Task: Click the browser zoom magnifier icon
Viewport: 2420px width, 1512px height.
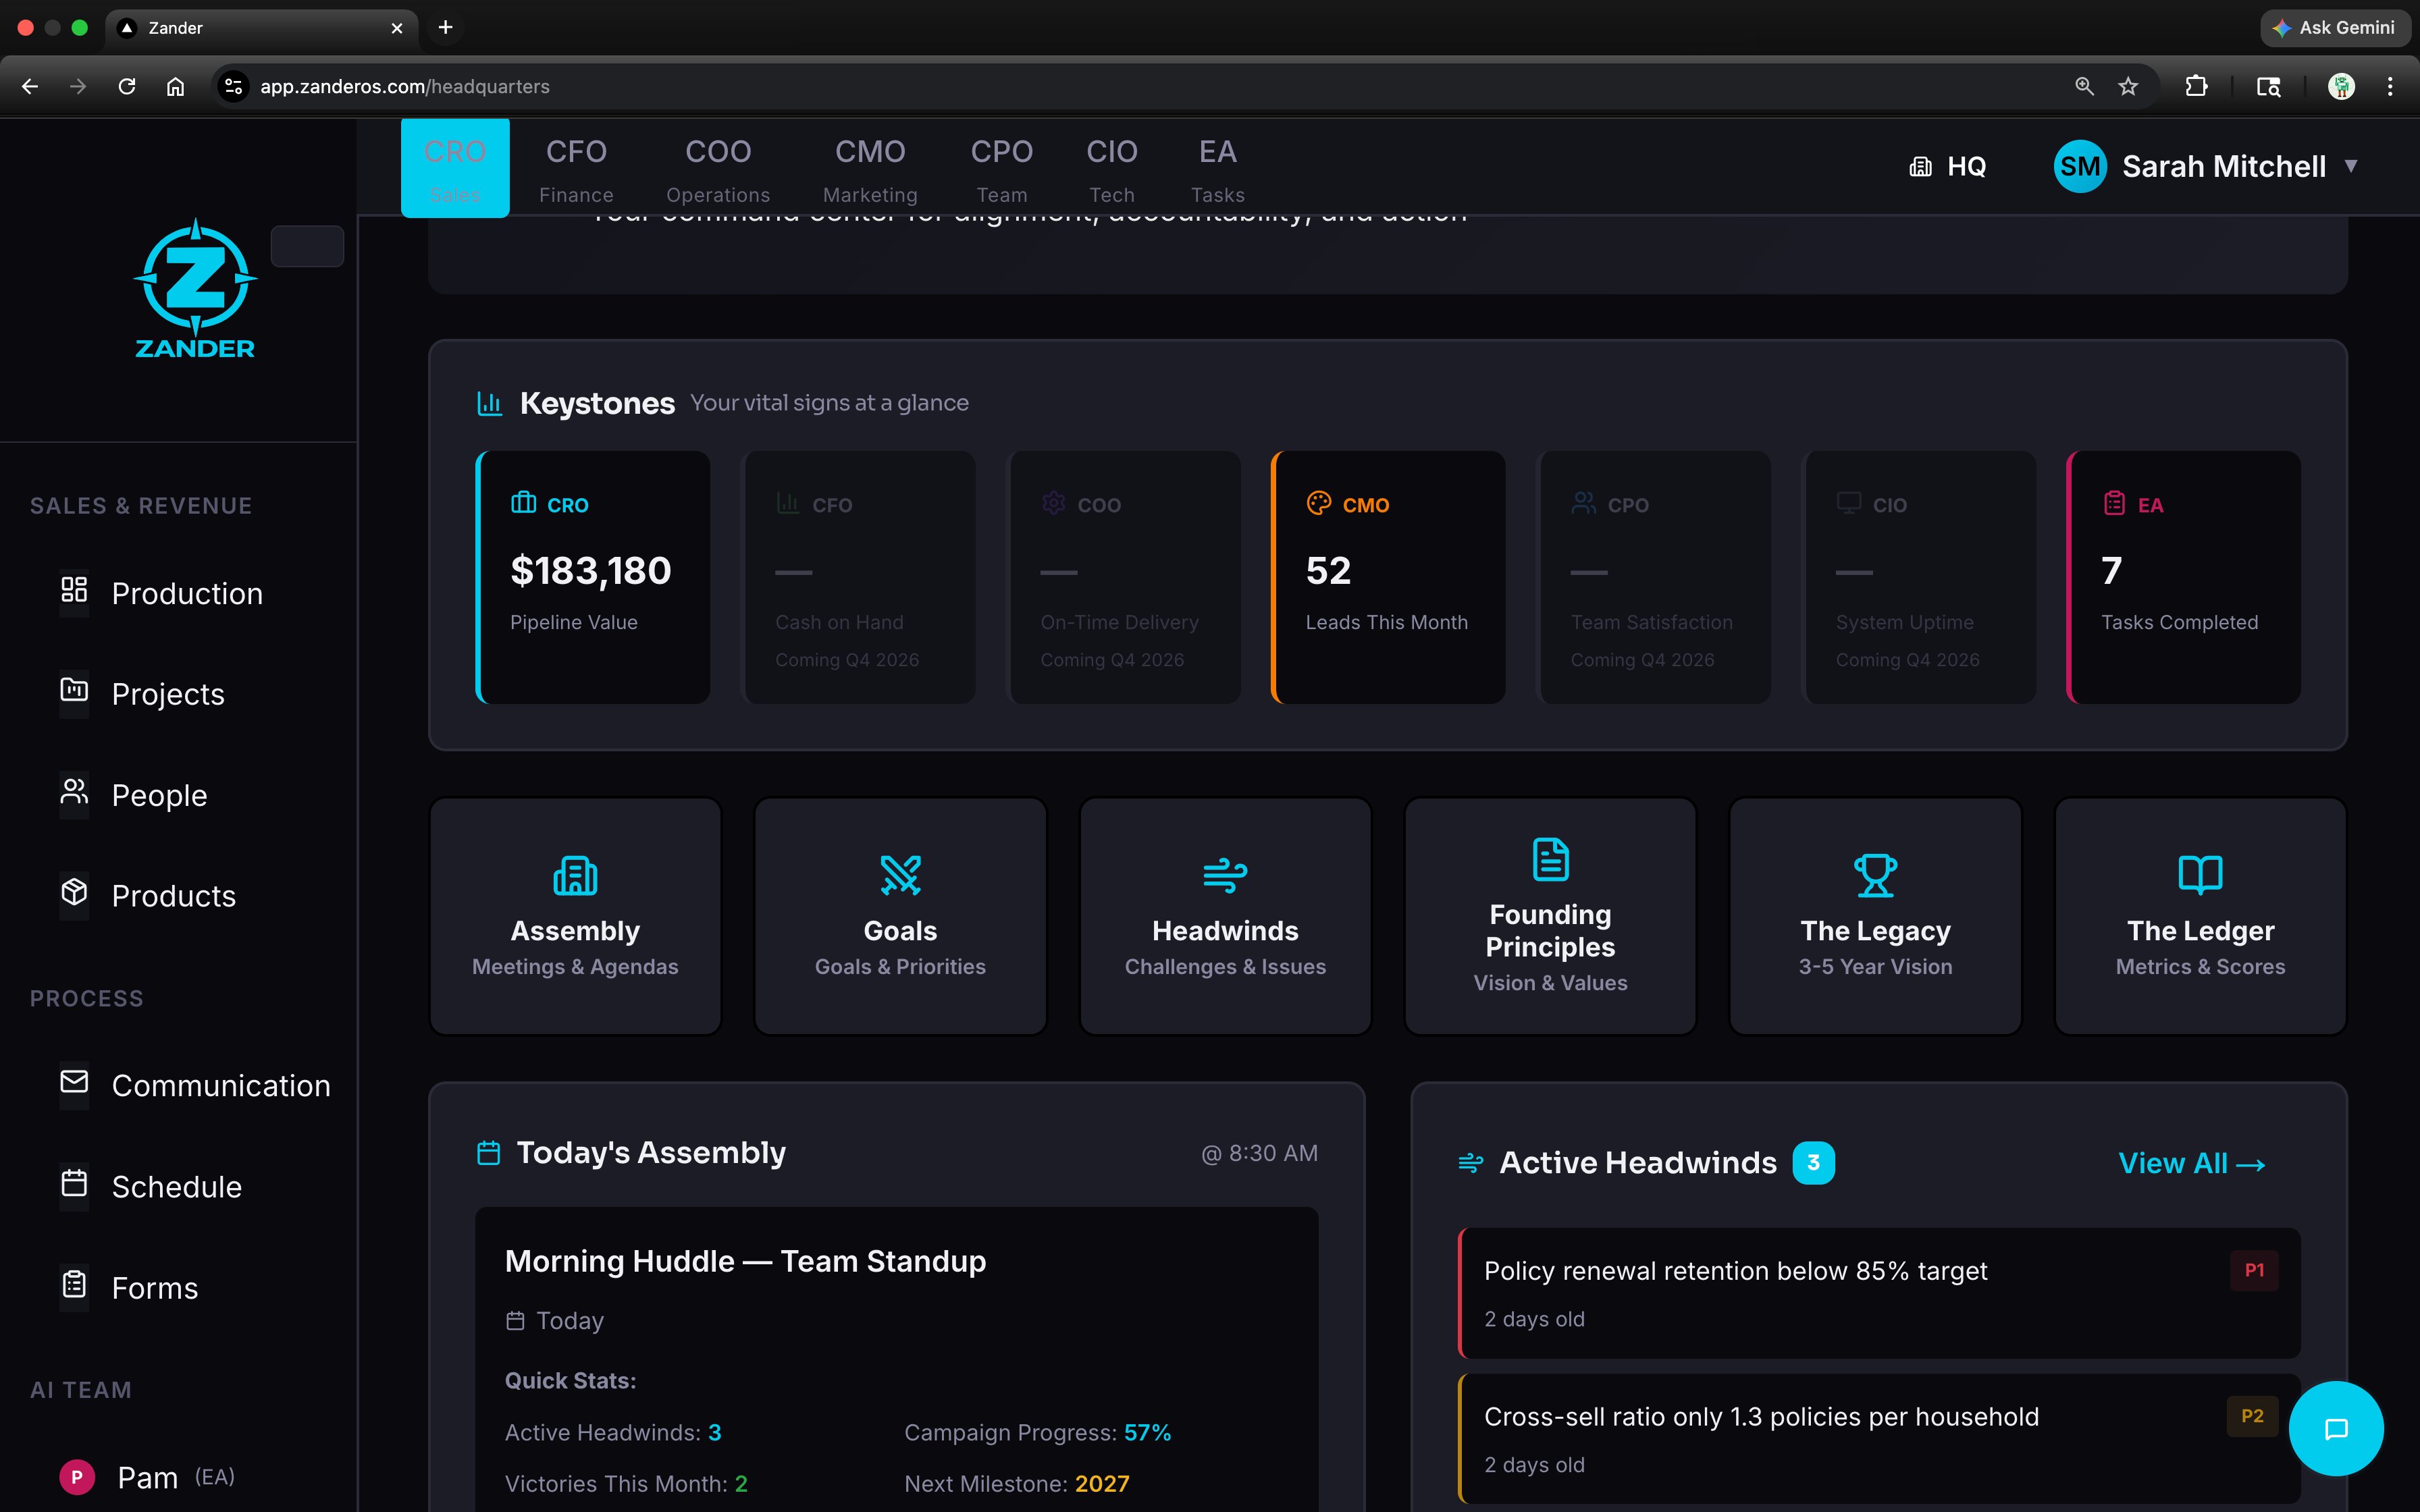Action: click(x=2084, y=87)
